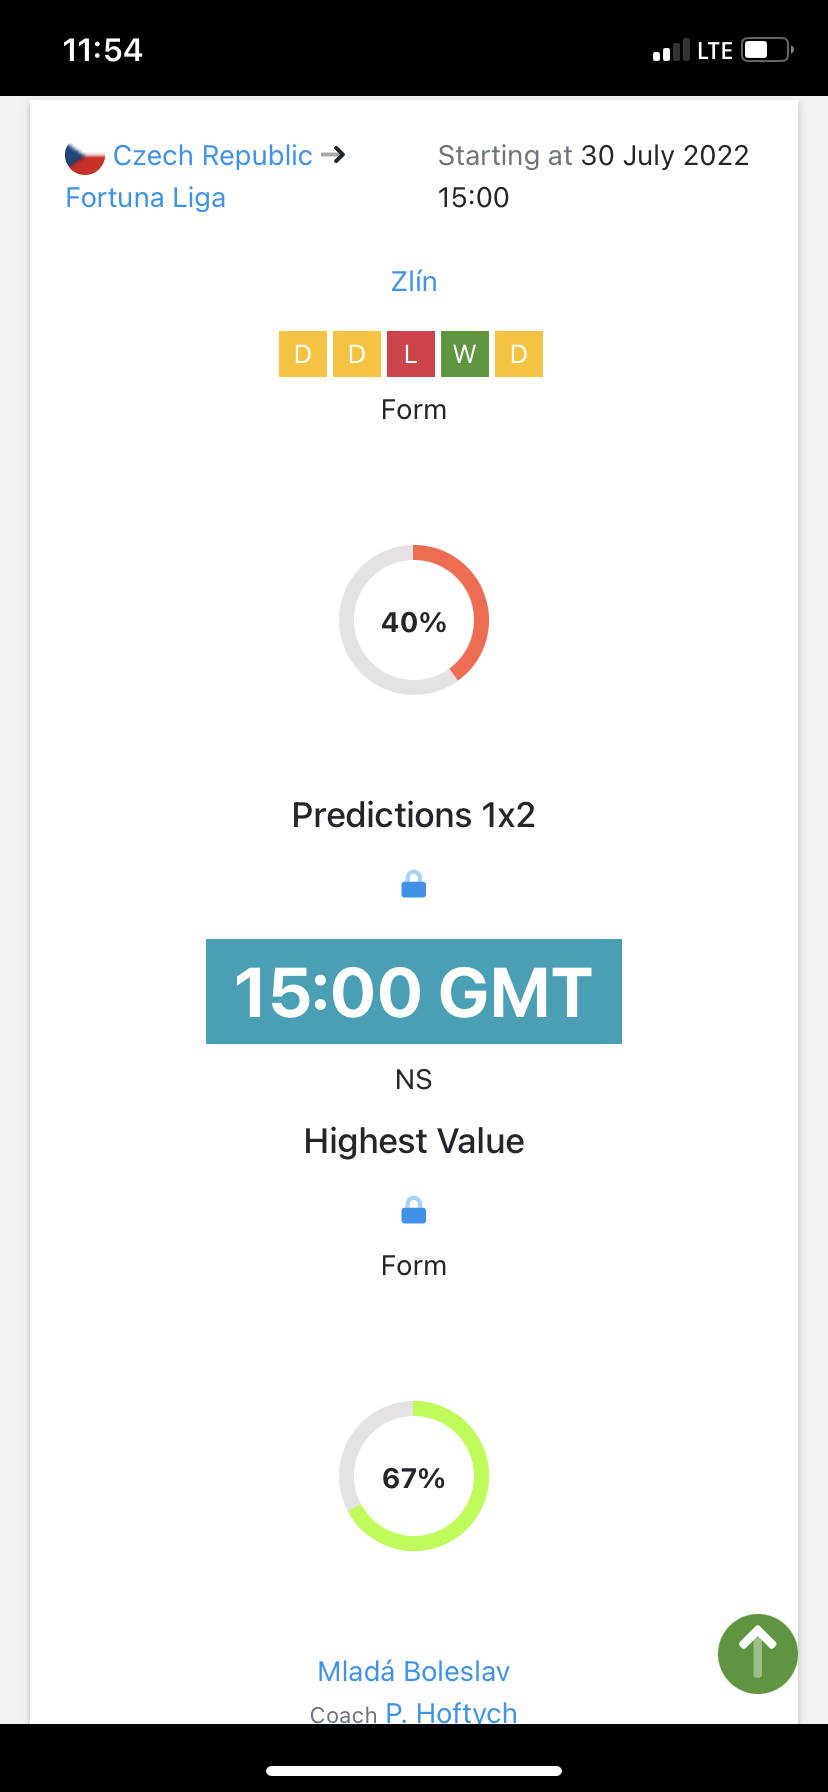Open the Czech Republic country link
This screenshot has height=1792, width=828.
point(213,156)
